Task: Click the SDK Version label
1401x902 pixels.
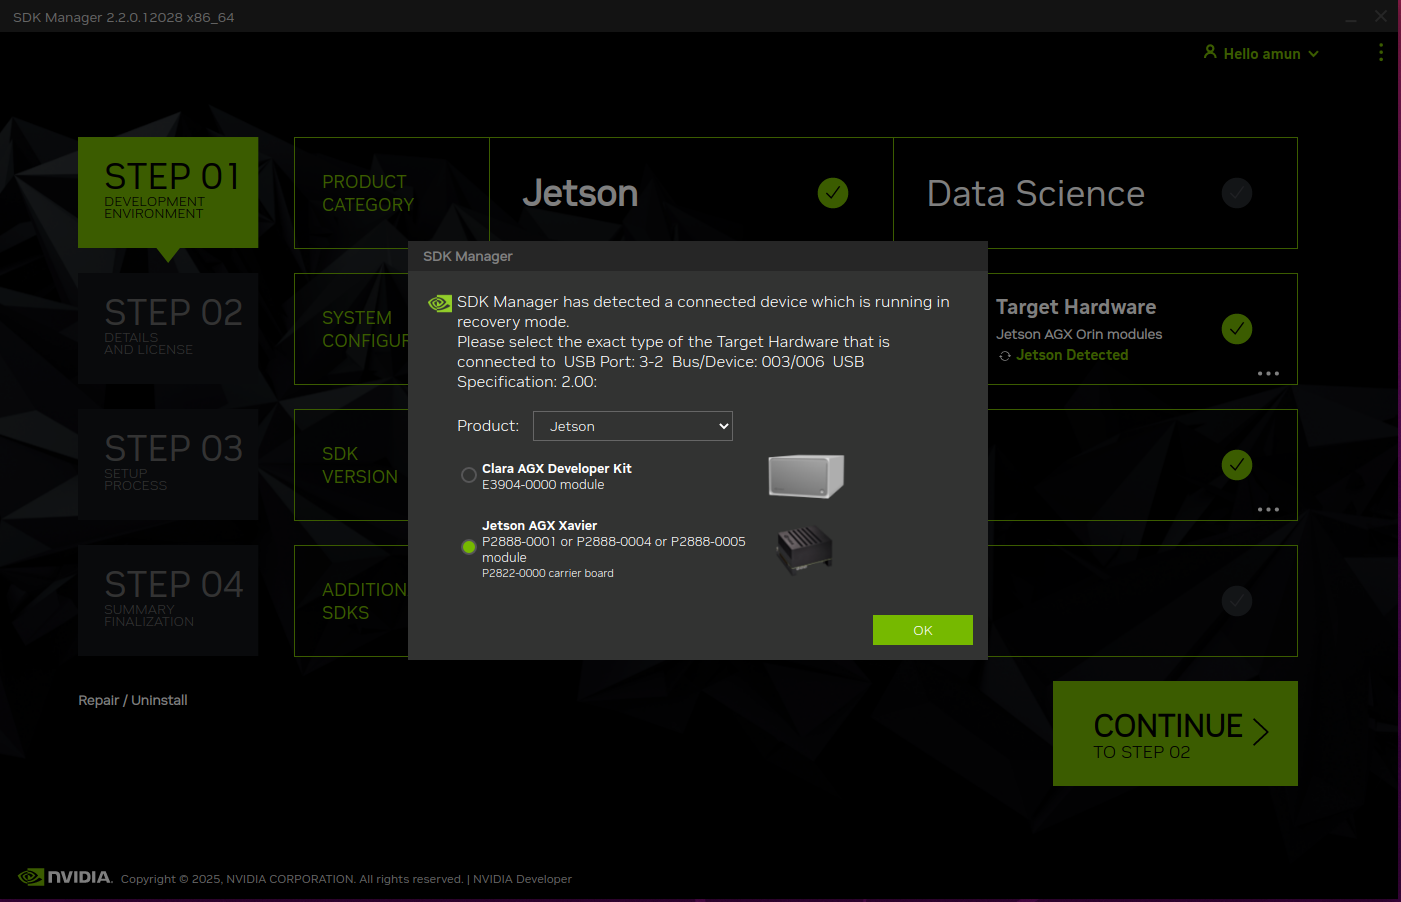Action: coord(360,465)
